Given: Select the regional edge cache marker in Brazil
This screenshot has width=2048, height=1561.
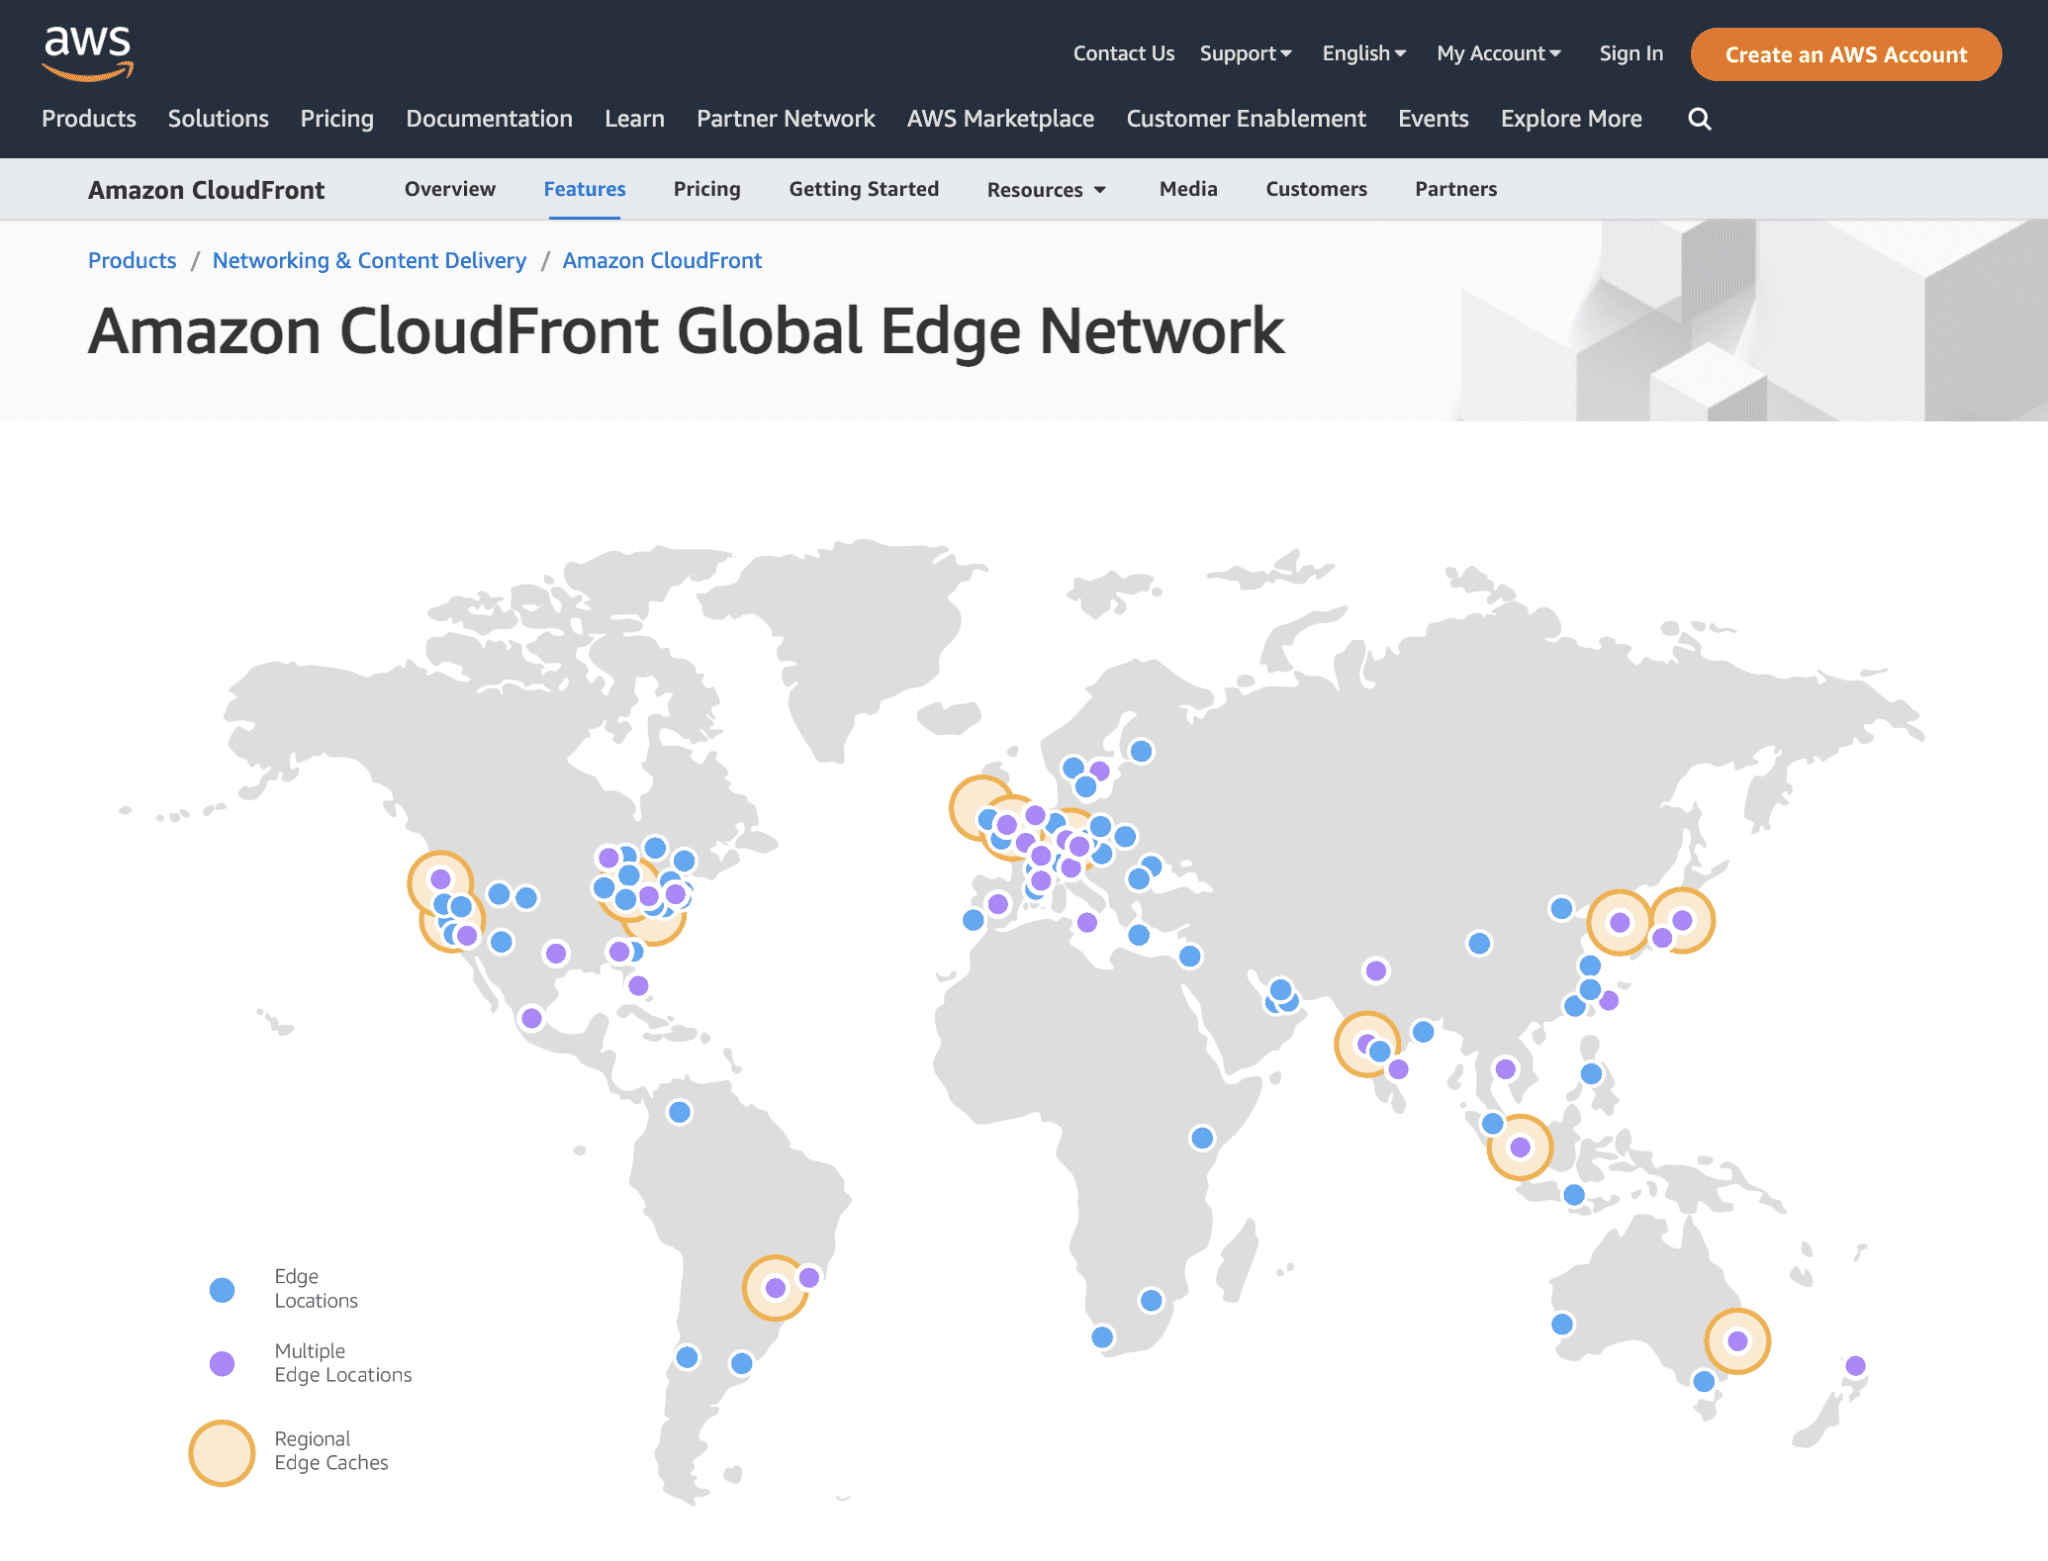Looking at the screenshot, I should tap(775, 1290).
